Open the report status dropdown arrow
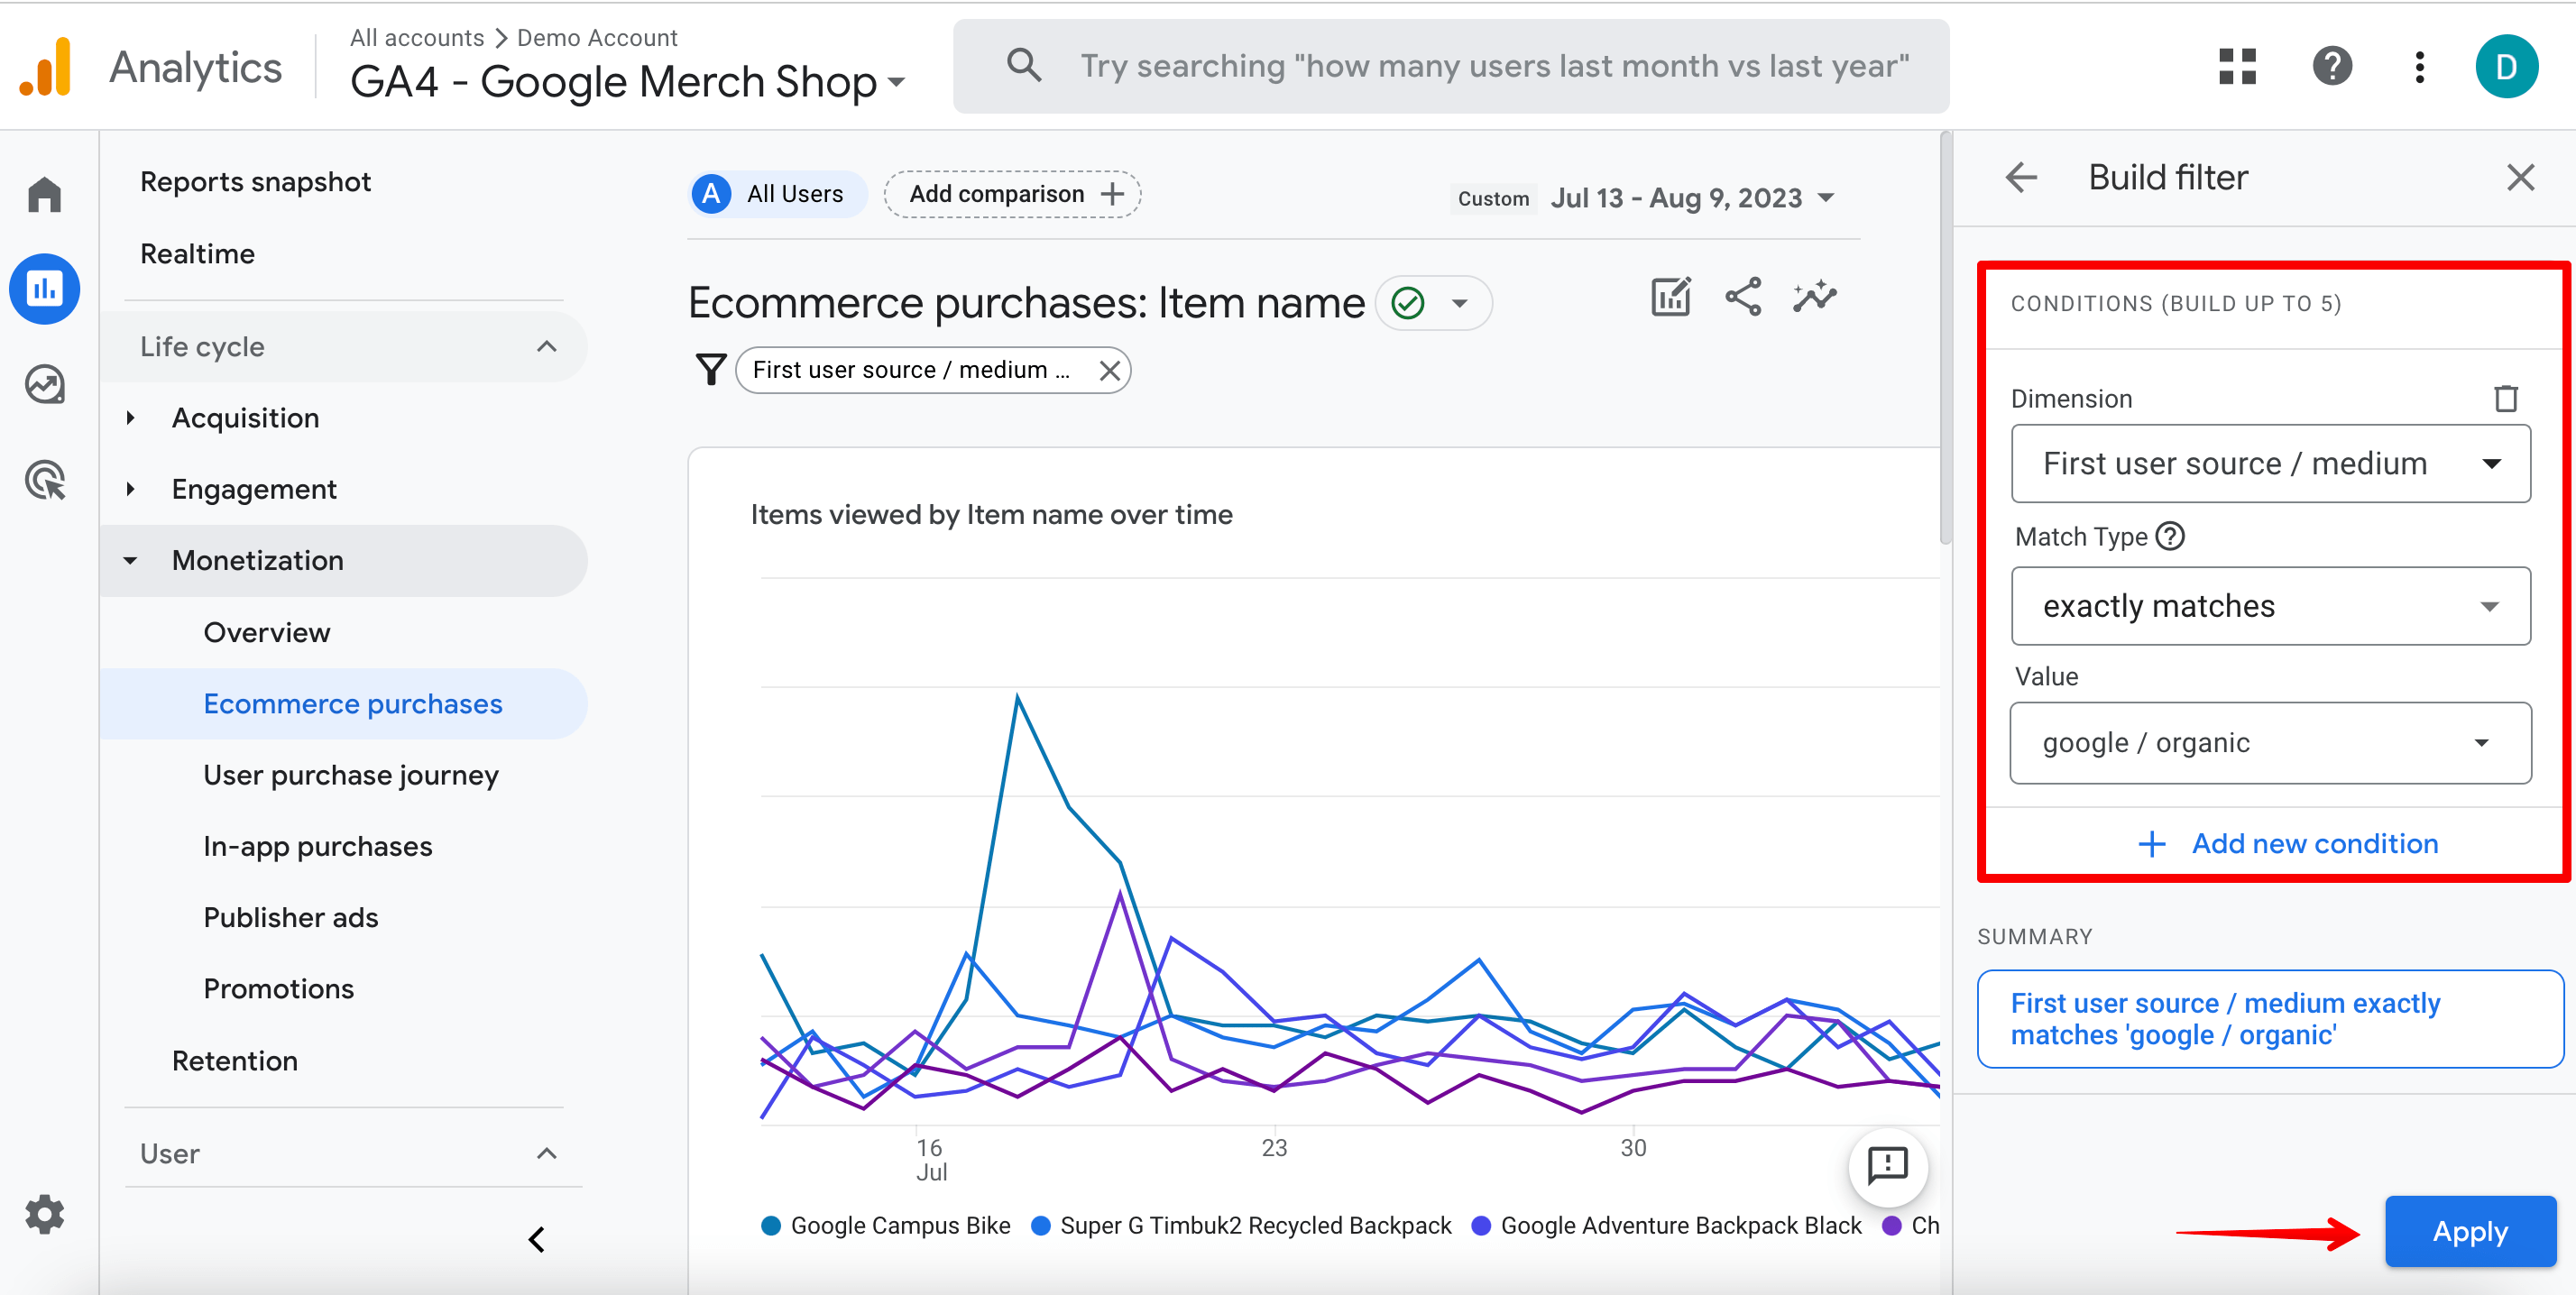 click(x=1460, y=303)
